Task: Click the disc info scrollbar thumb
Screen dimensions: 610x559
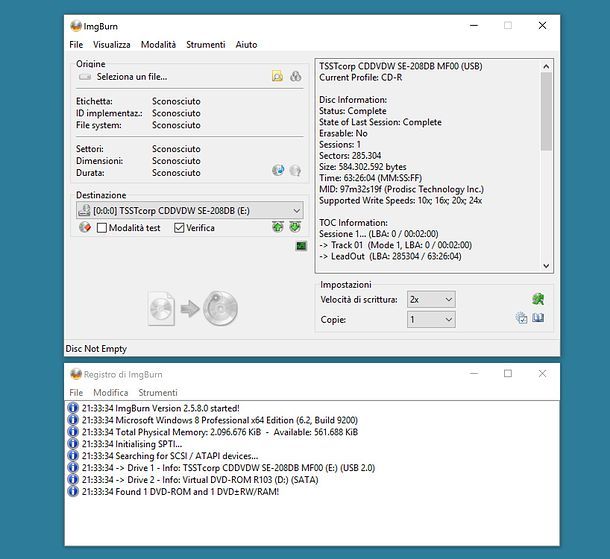Action: (546, 111)
